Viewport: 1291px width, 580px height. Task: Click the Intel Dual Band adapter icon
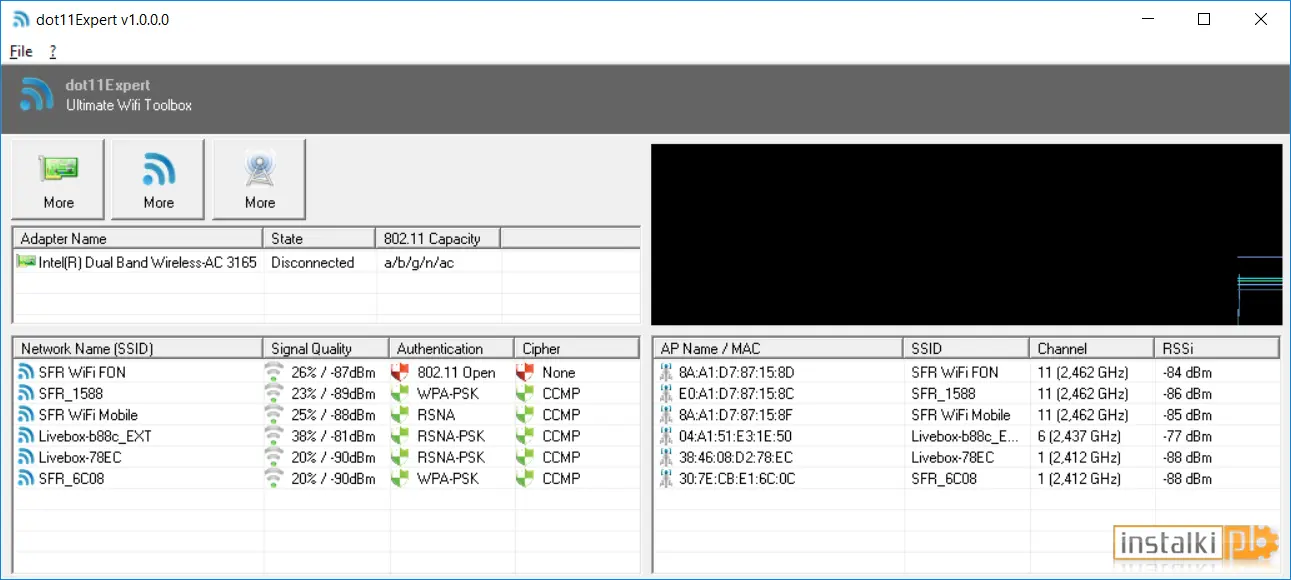pos(27,262)
